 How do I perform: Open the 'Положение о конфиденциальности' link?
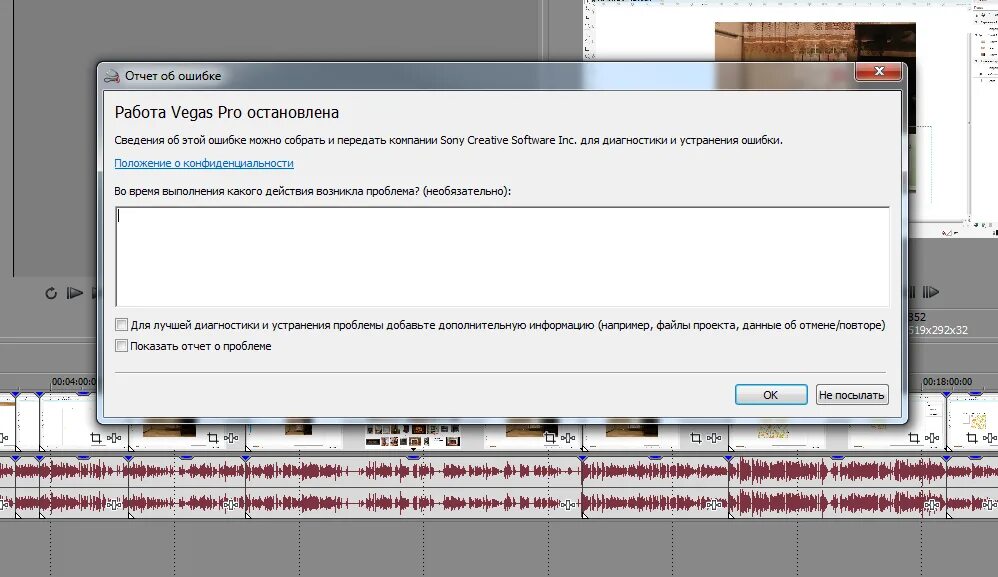(204, 163)
